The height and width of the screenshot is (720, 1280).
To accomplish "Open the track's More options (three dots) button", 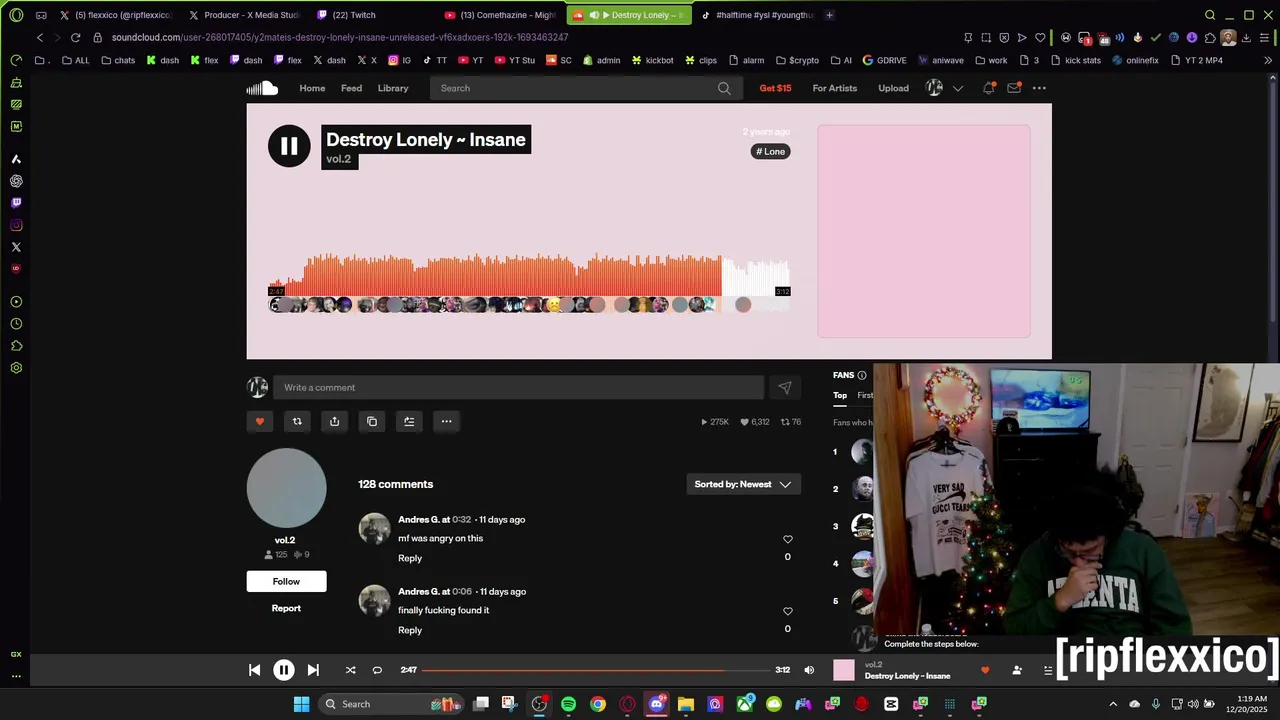I will pos(447,421).
